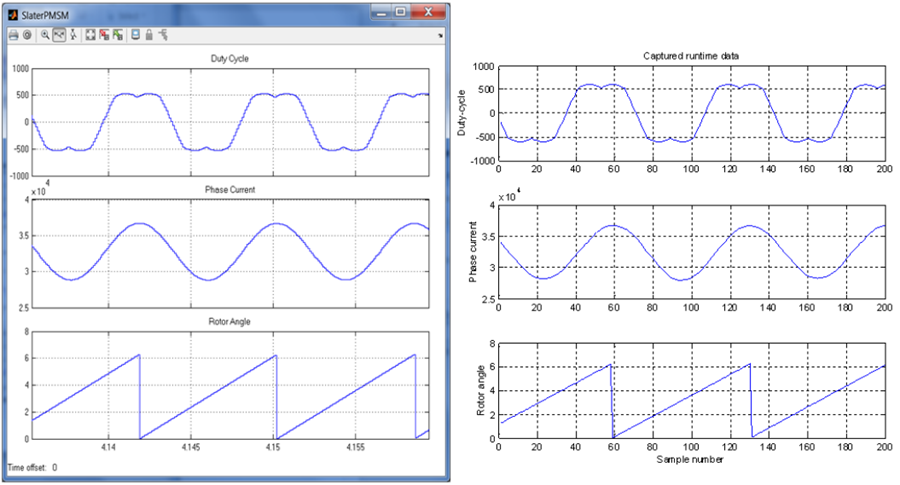Maximize the SlaterPMSM window
Screen dimensions: 900x485
(x=399, y=13)
